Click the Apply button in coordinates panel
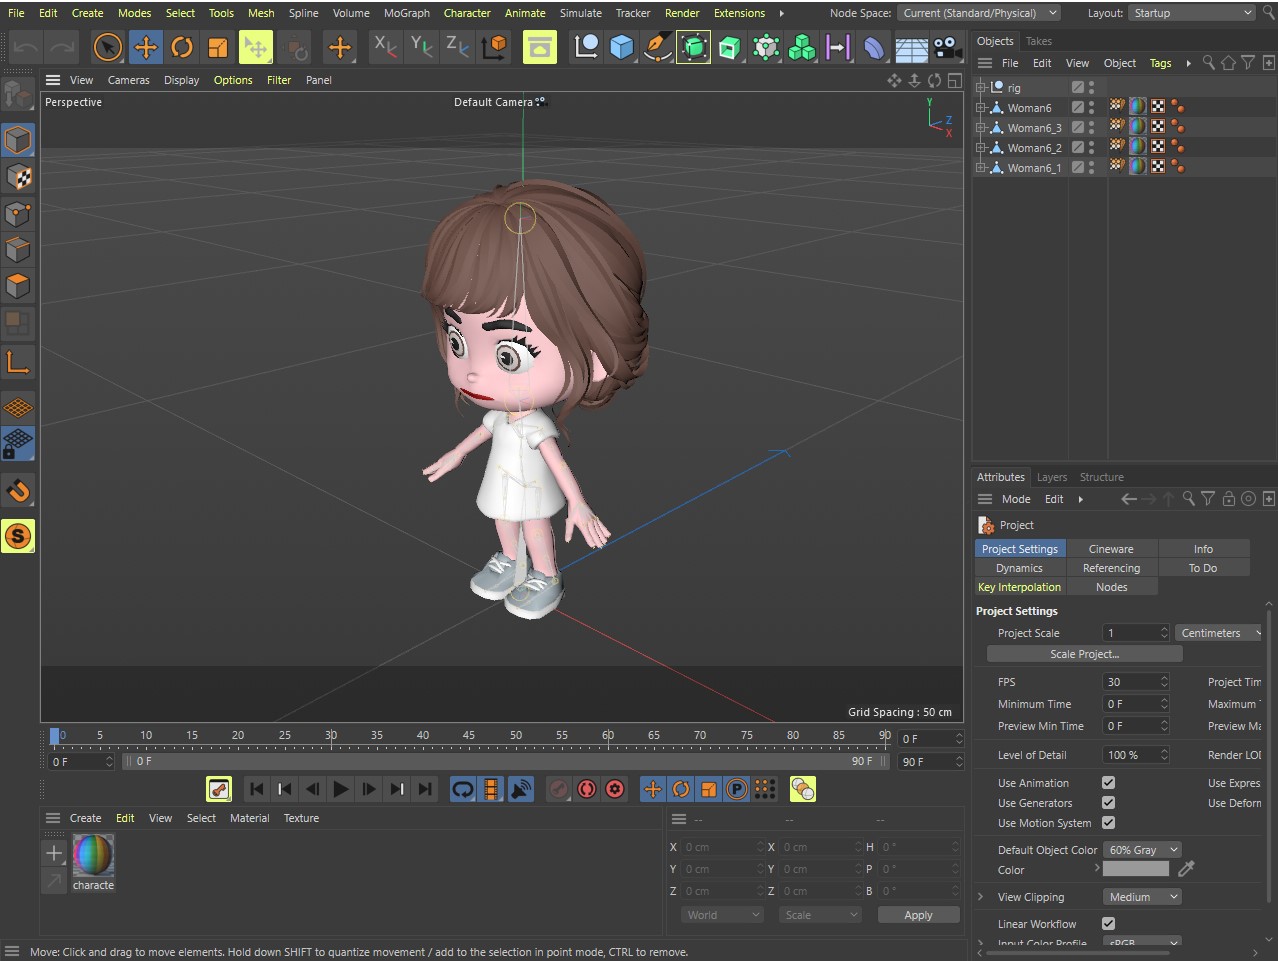Screen dimensions: 1278x961 point(917,915)
